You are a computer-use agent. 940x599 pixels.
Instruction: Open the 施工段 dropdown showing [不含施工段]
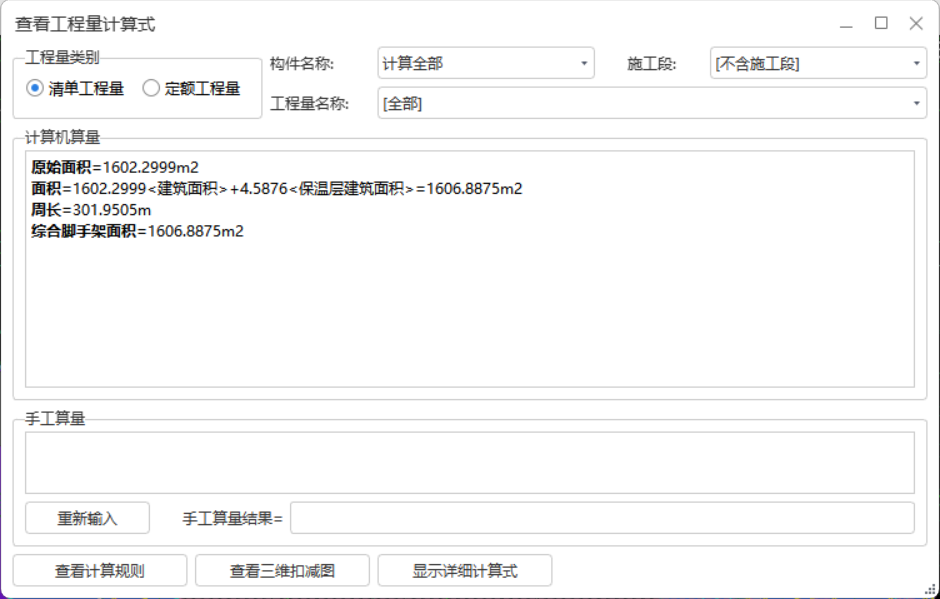[x=818, y=63]
